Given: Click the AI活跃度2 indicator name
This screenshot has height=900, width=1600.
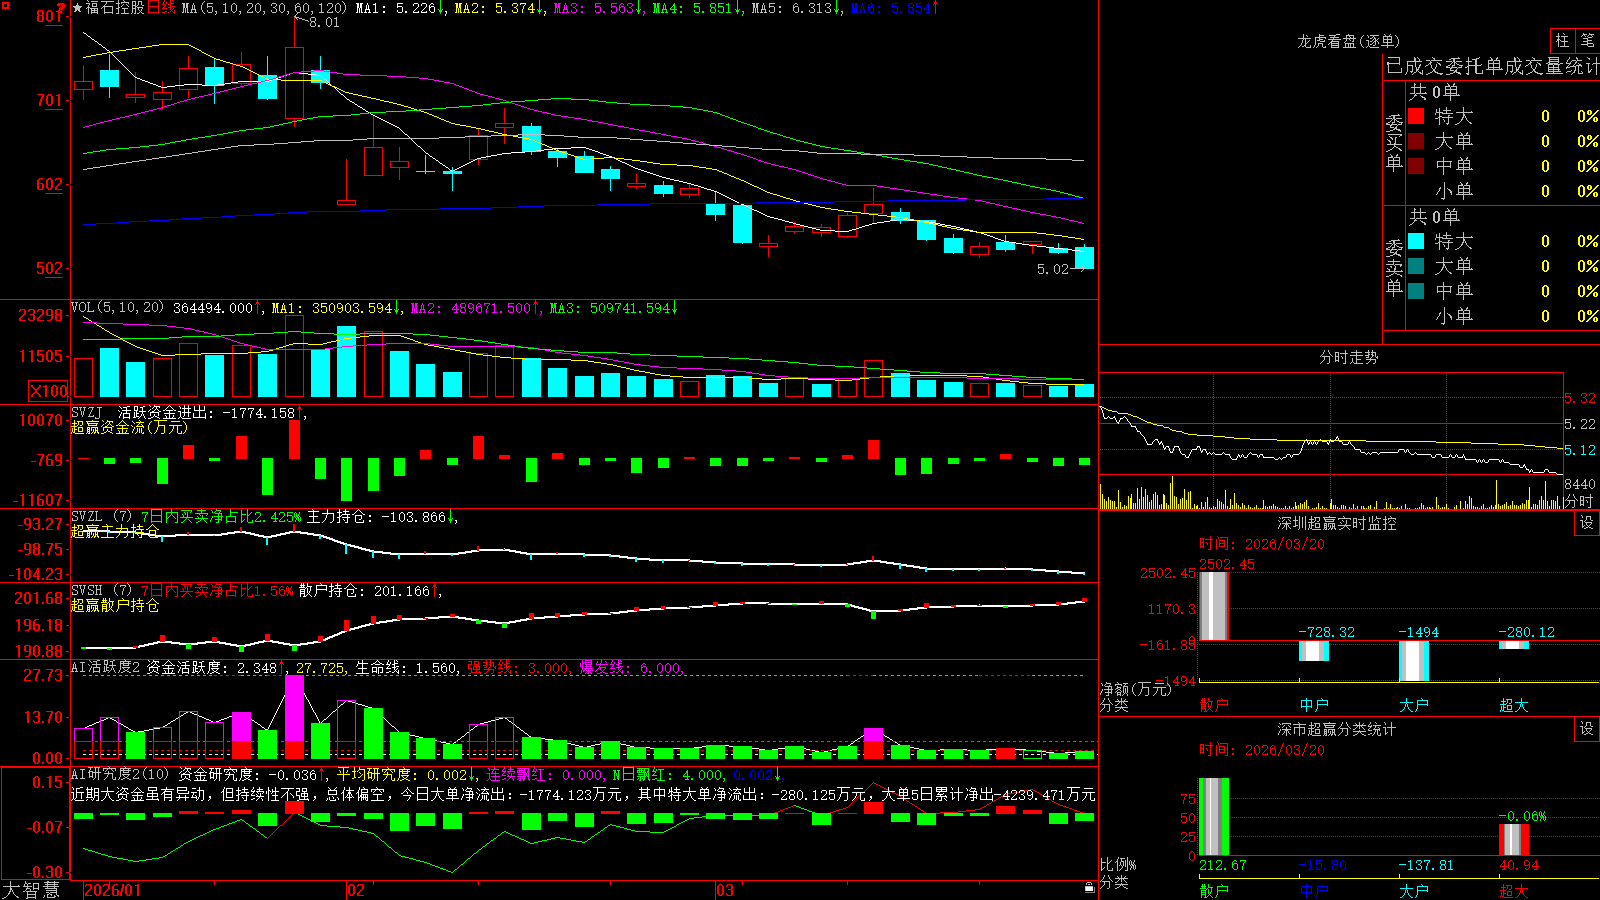Looking at the screenshot, I should point(106,668).
